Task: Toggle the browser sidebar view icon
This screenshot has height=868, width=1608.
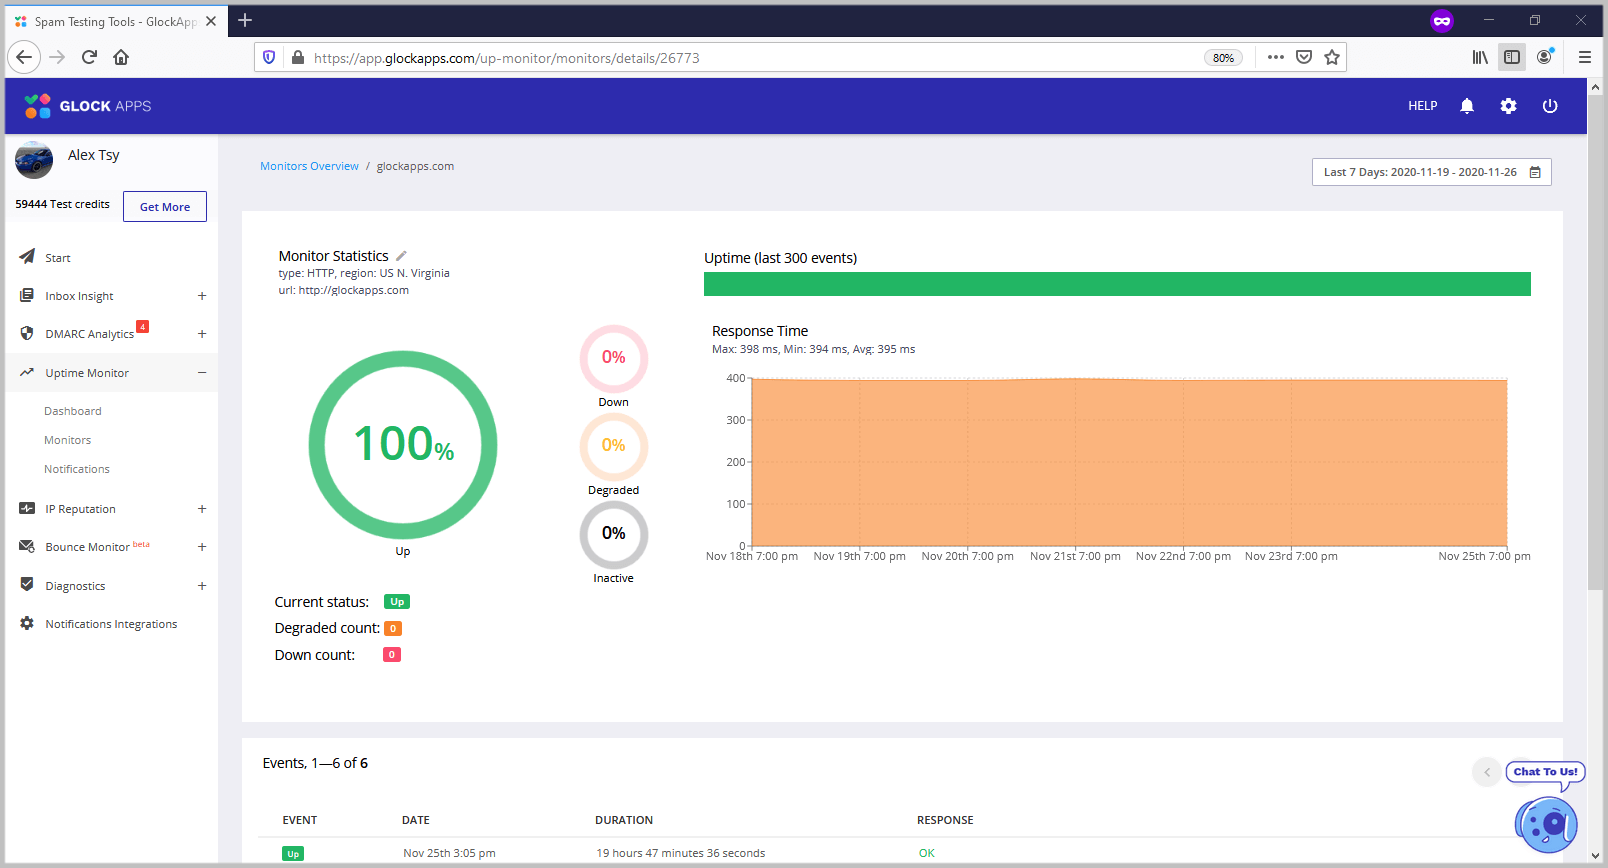Action: (x=1512, y=57)
